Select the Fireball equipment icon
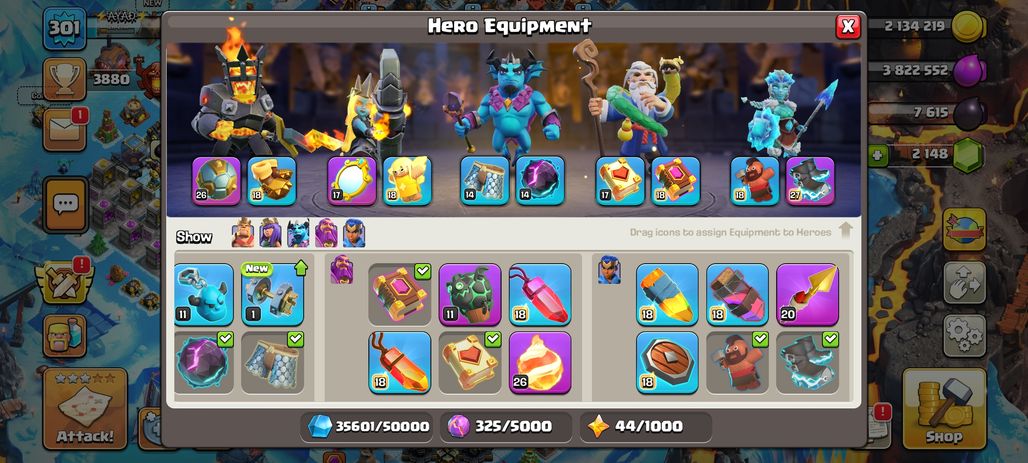 click(540, 362)
